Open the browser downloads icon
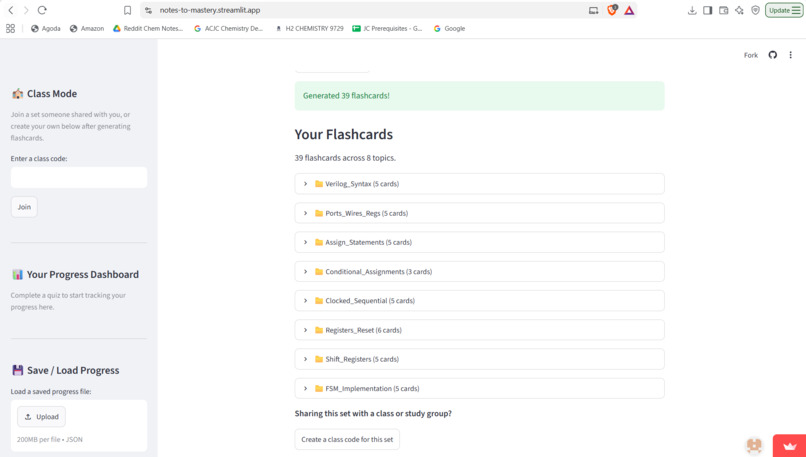The image size is (806, 457). [692, 10]
